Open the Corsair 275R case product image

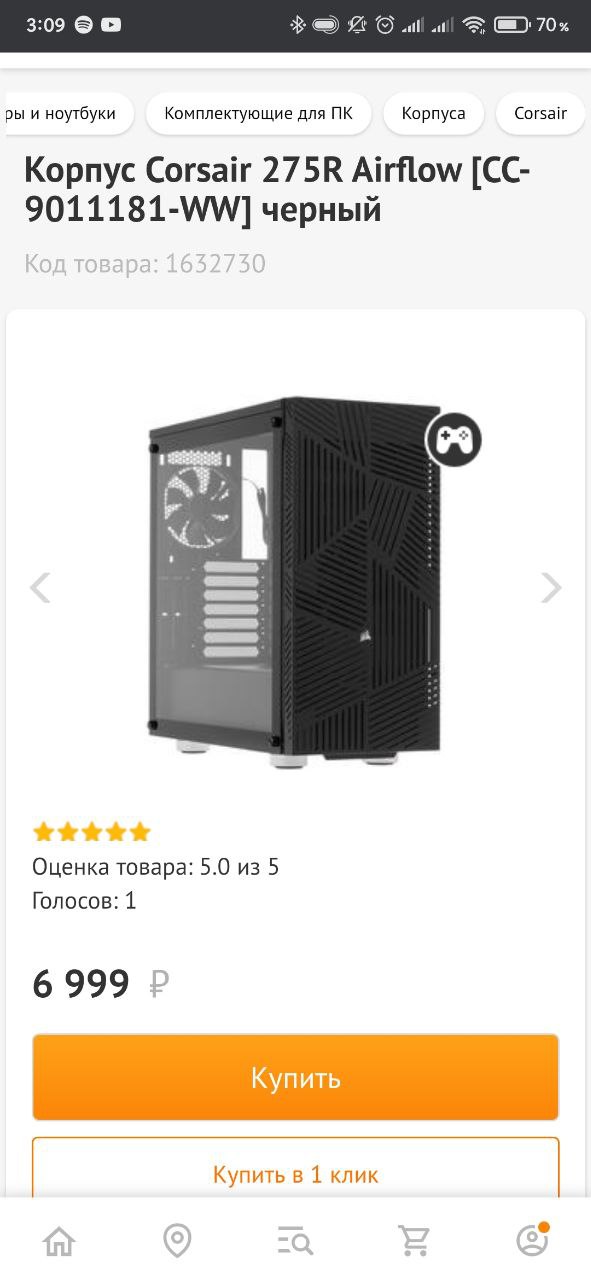(295, 583)
